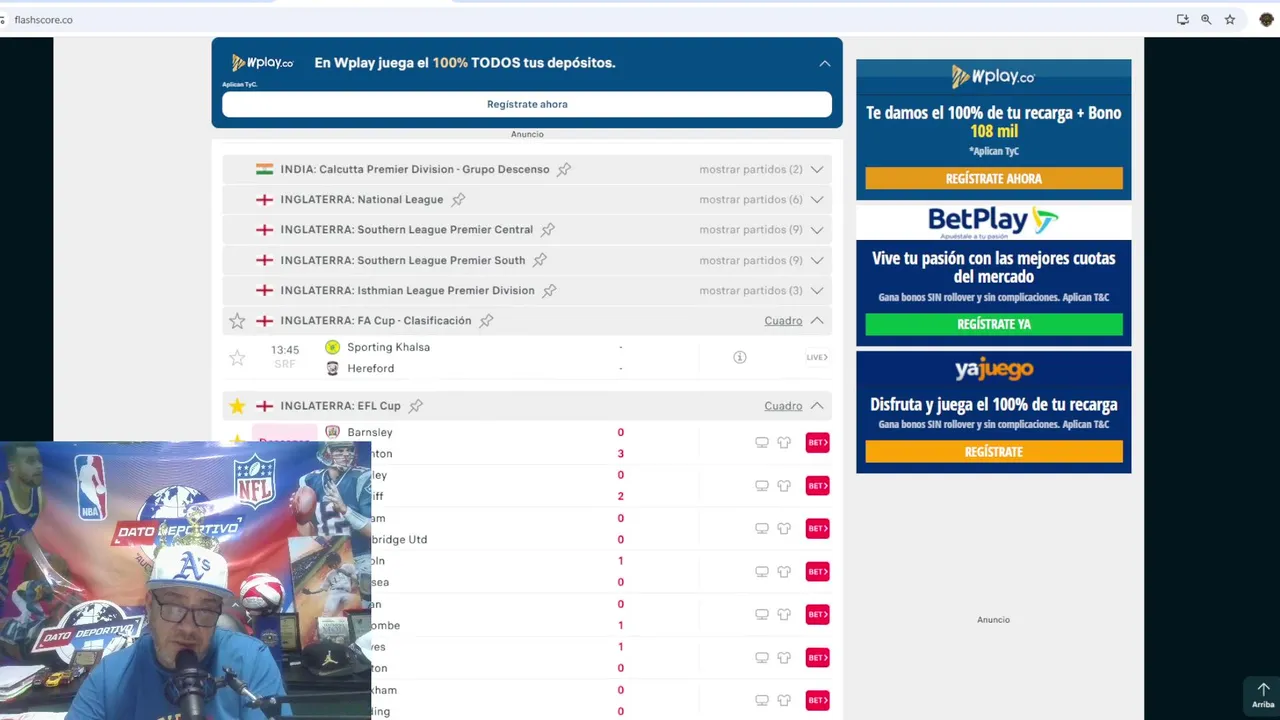Viewport: 1280px width, 720px height.
Task: Open Cuadro link for EFL Cup
Action: [x=783, y=406]
